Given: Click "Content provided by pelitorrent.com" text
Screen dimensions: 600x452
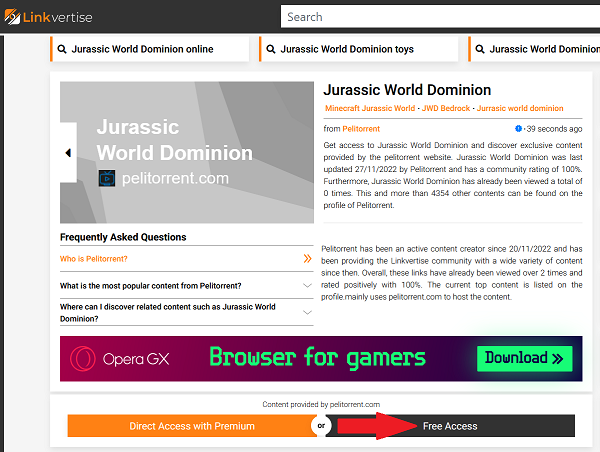Looking at the screenshot, I should pyautogui.click(x=321, y=404).
